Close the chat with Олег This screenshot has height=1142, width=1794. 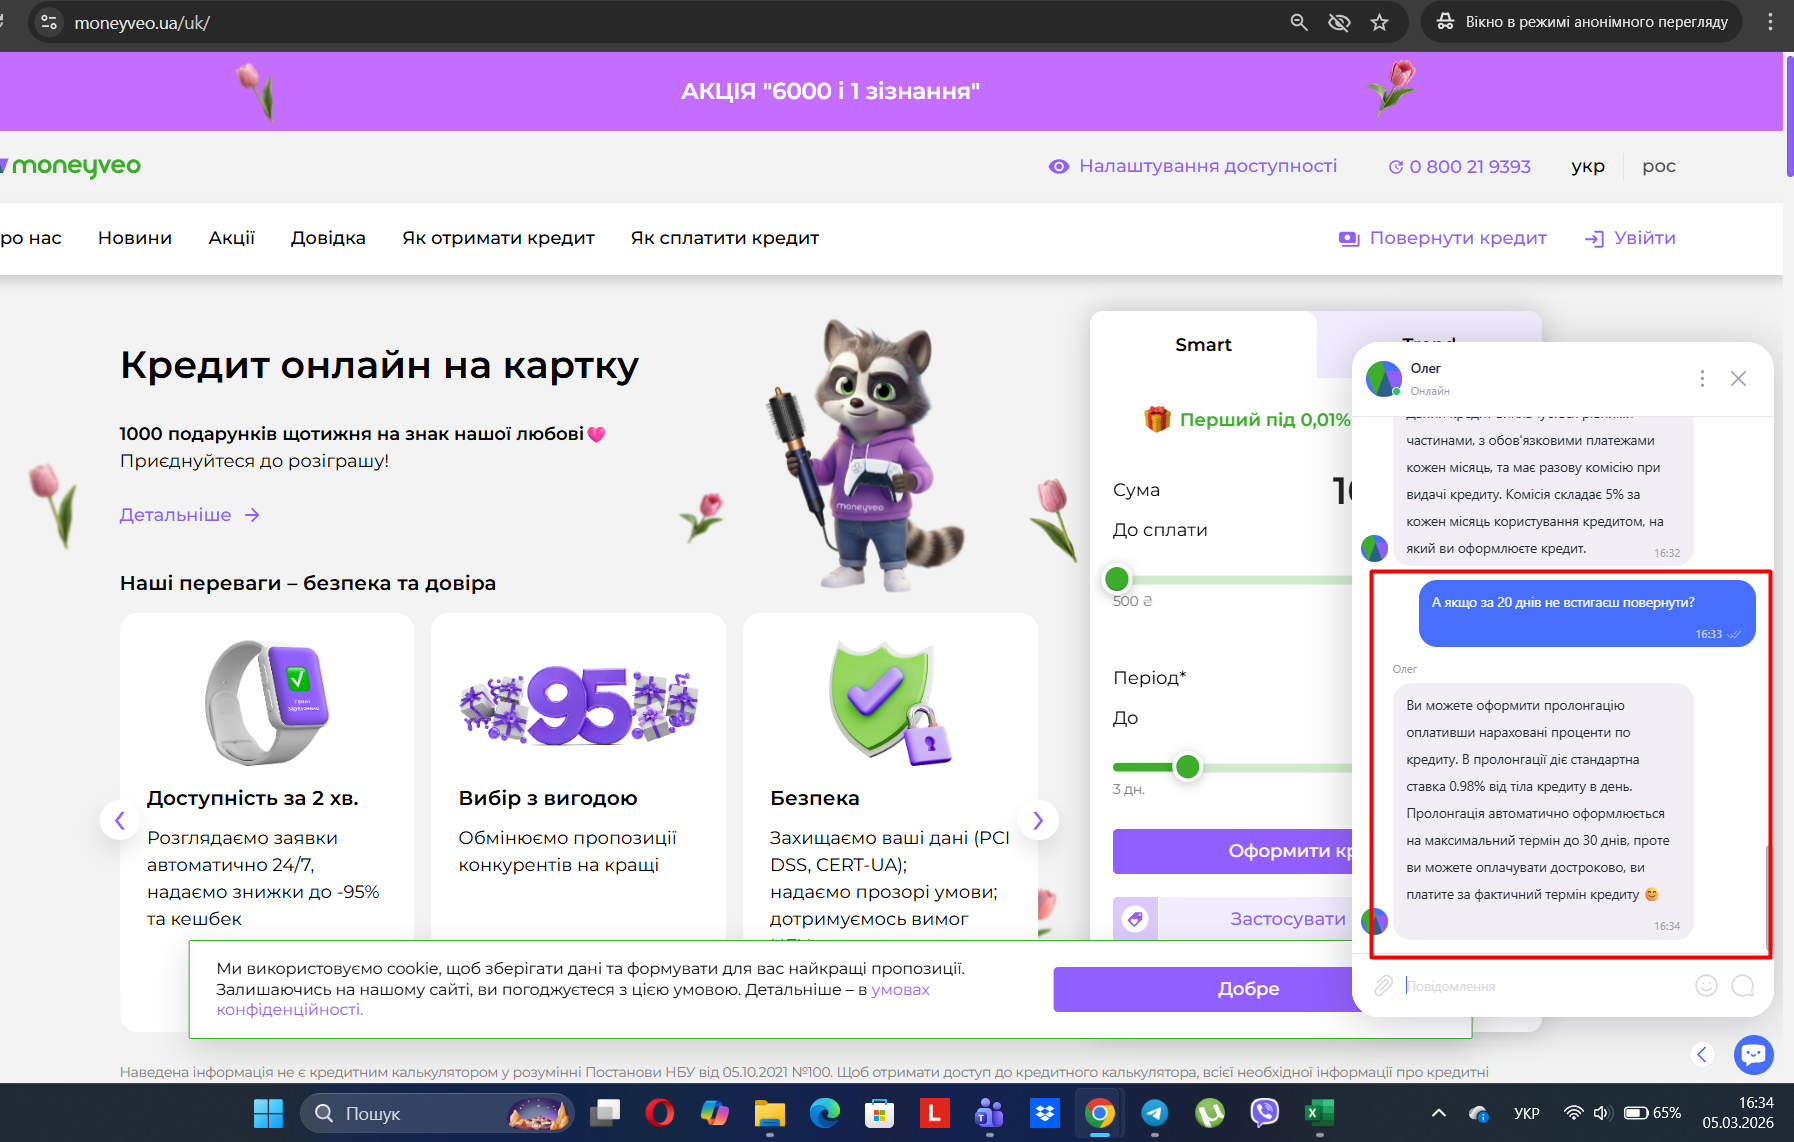tap(1739, 378)
